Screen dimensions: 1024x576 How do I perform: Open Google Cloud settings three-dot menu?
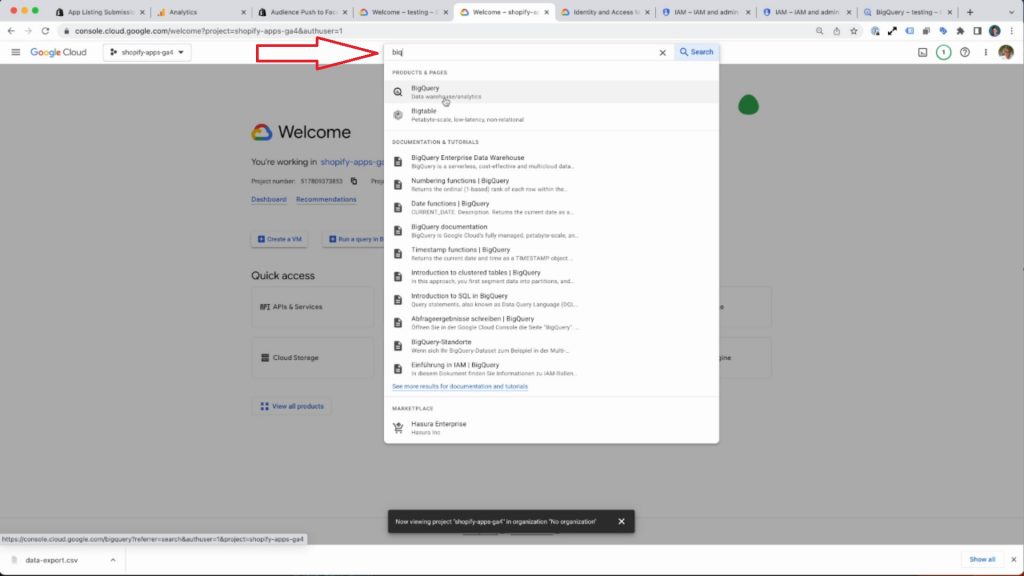coord(985,52)
